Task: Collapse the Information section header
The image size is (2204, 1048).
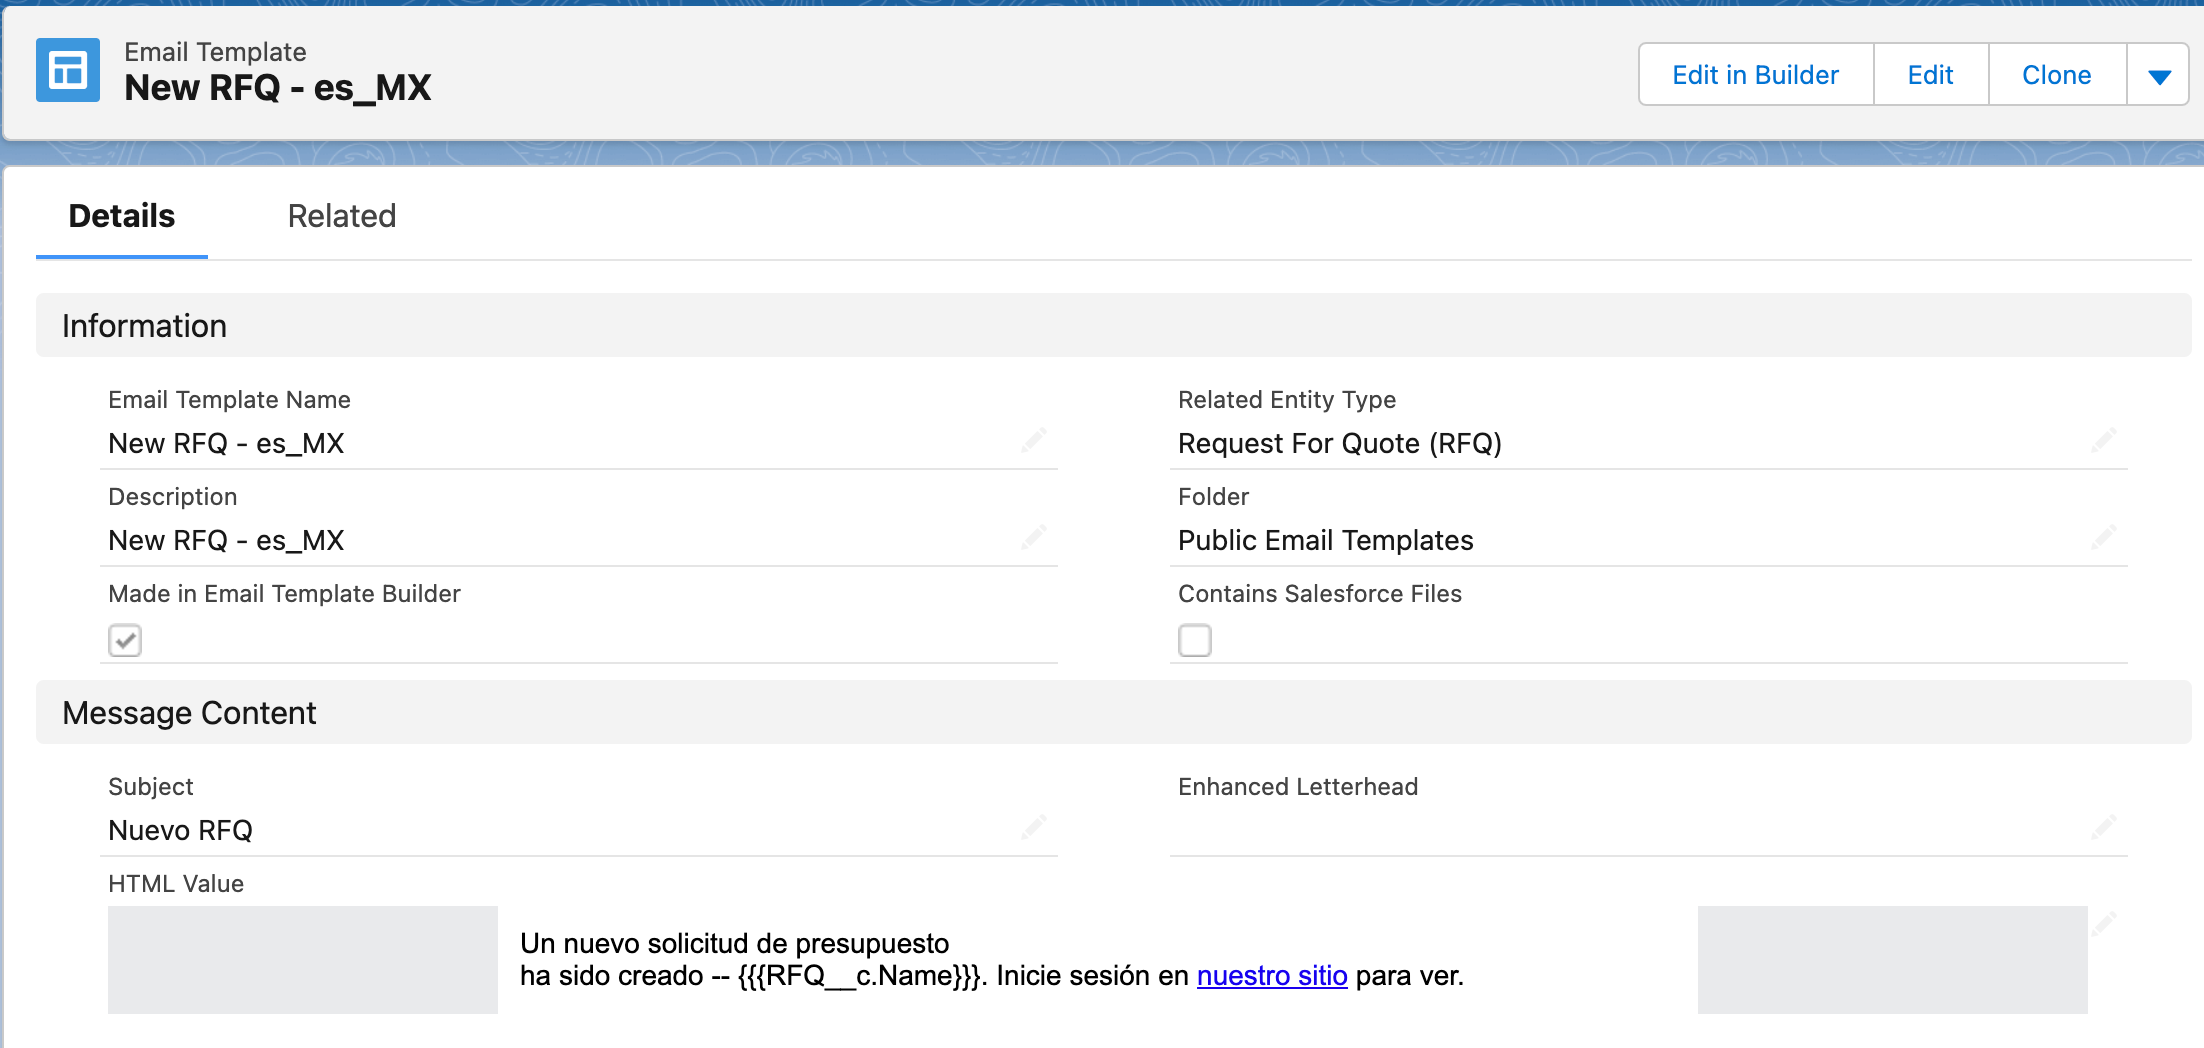Action: (x=145, y=326)
